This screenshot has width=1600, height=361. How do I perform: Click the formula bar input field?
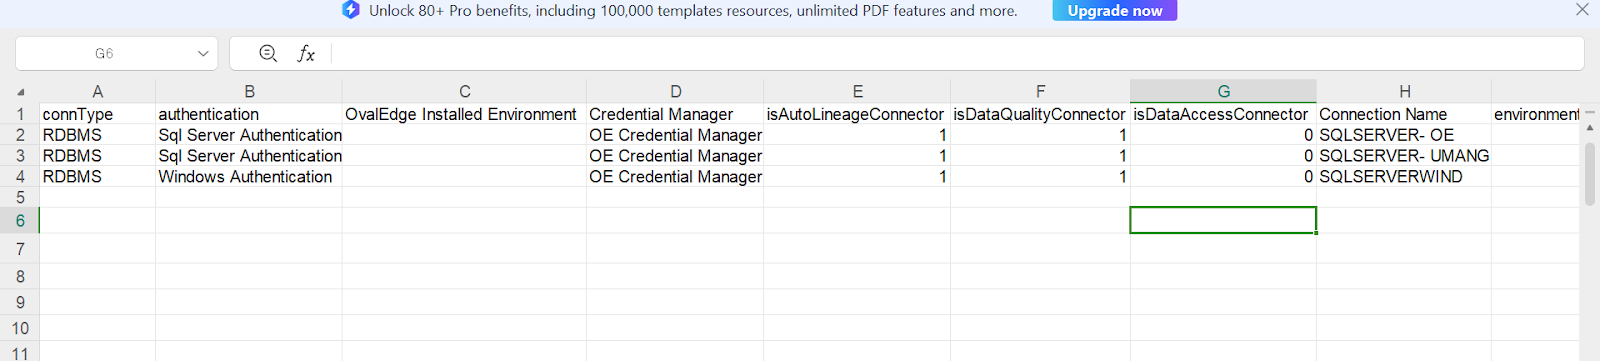click(955, 54)
